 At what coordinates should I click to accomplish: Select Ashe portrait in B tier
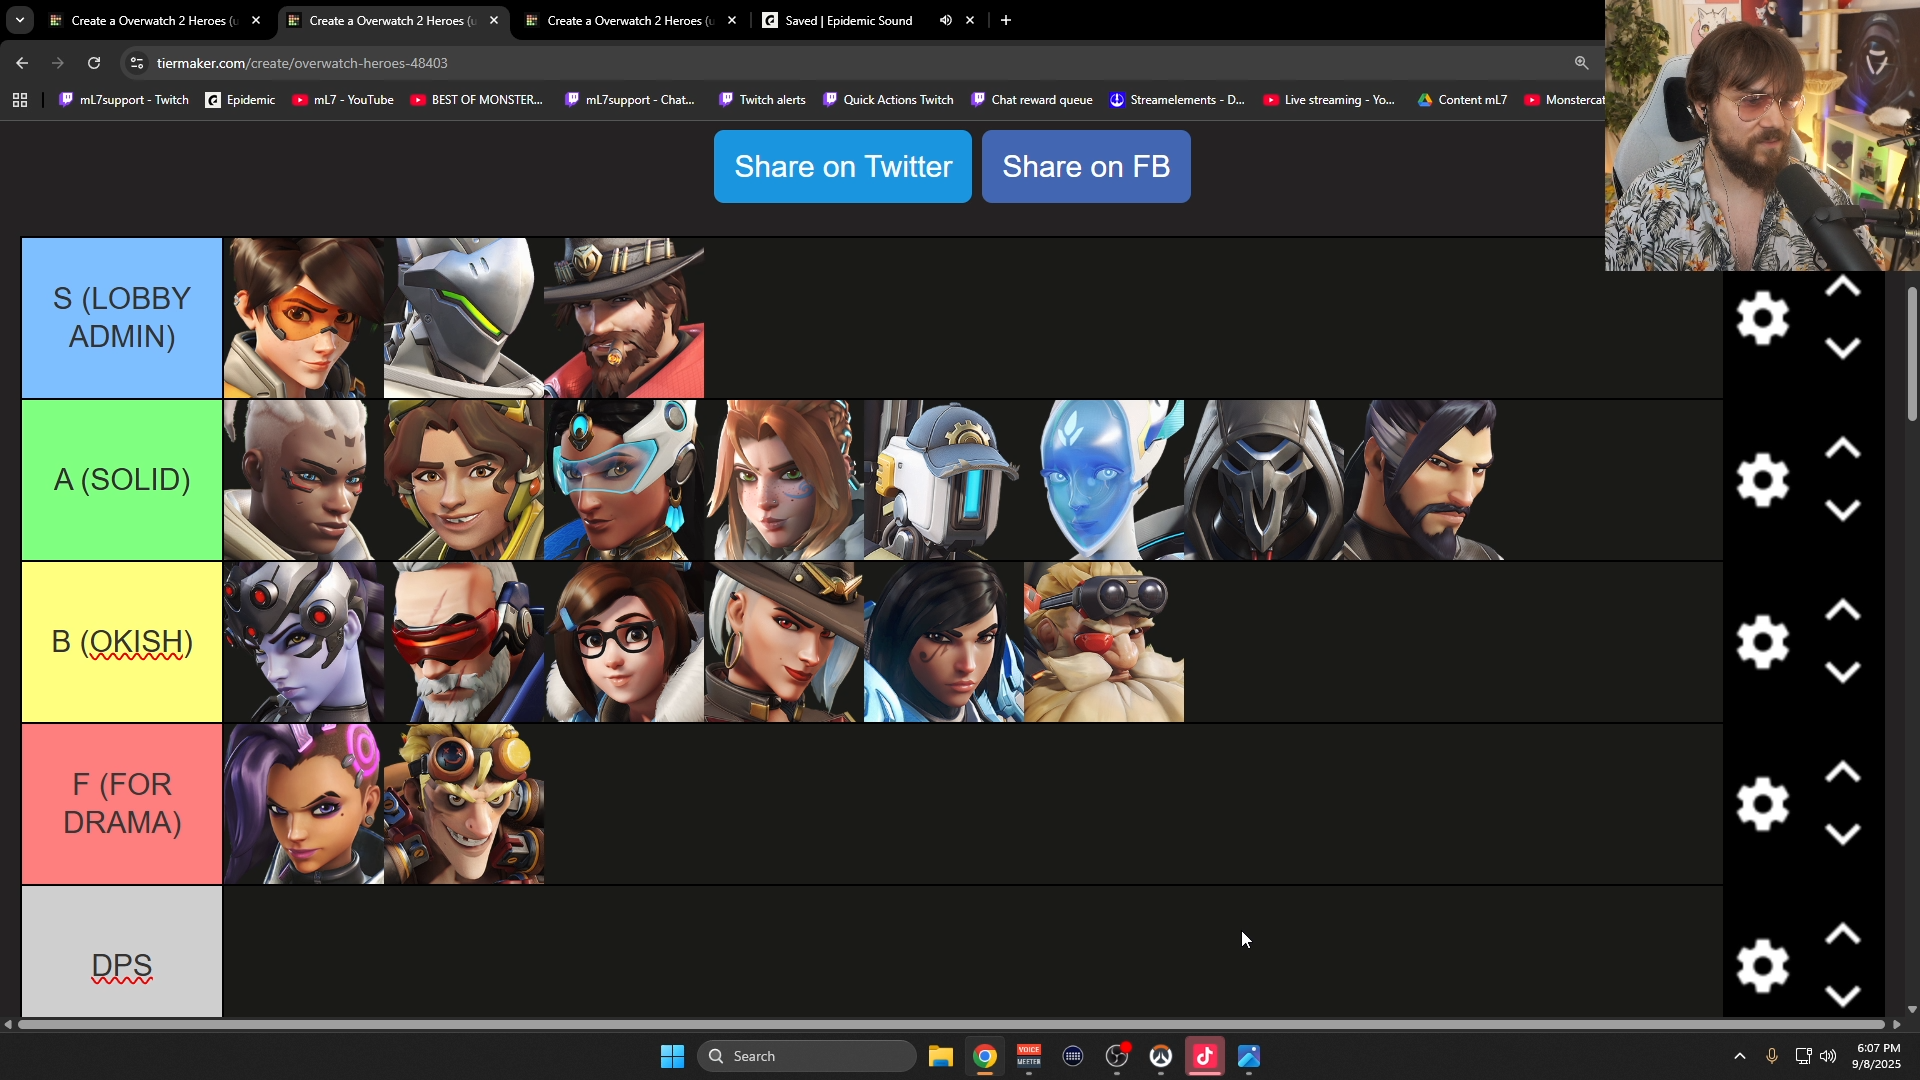pyautogui.click(x=784, y=642)
